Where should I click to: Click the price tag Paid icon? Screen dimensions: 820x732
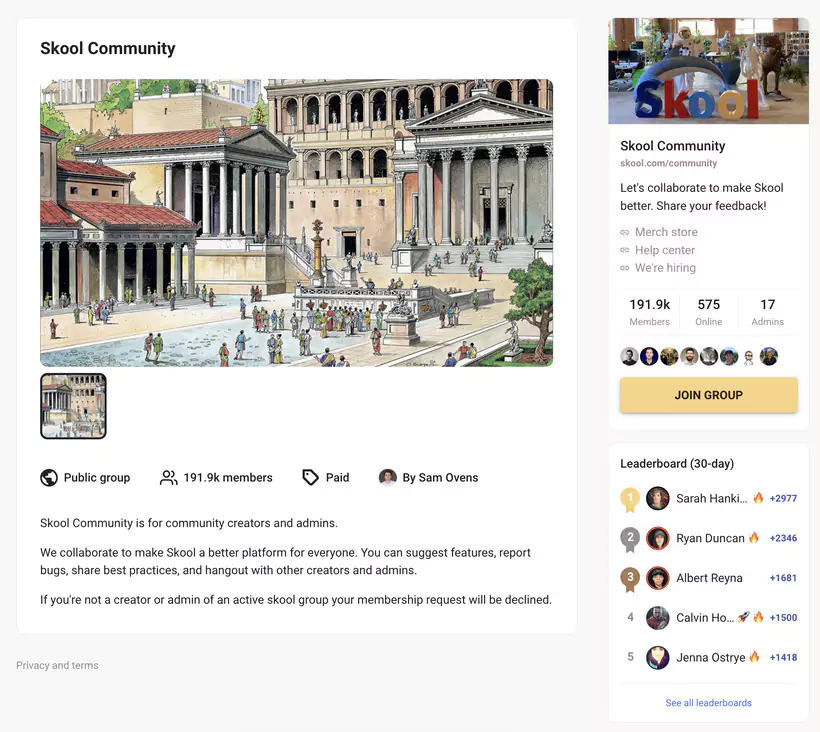311,477
